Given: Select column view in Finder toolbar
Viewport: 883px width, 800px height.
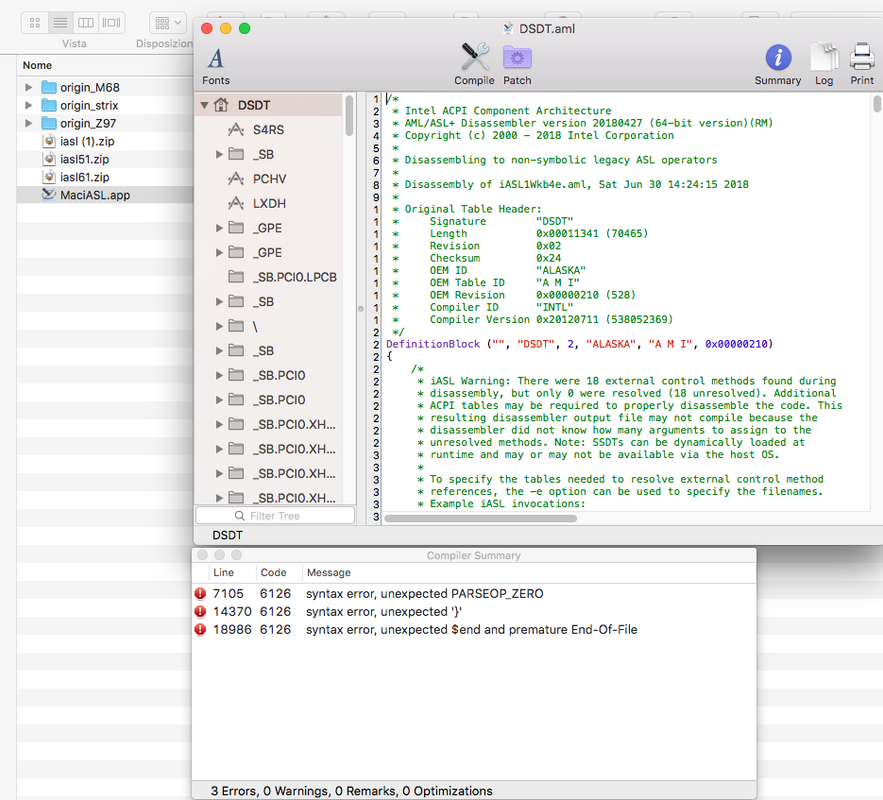Looking at the screenshot, I should click(86, 23).
